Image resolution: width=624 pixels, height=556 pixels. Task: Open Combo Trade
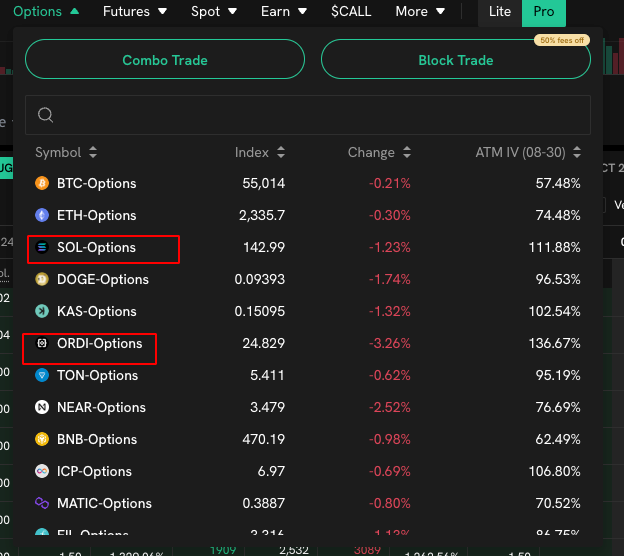(165, 60)
